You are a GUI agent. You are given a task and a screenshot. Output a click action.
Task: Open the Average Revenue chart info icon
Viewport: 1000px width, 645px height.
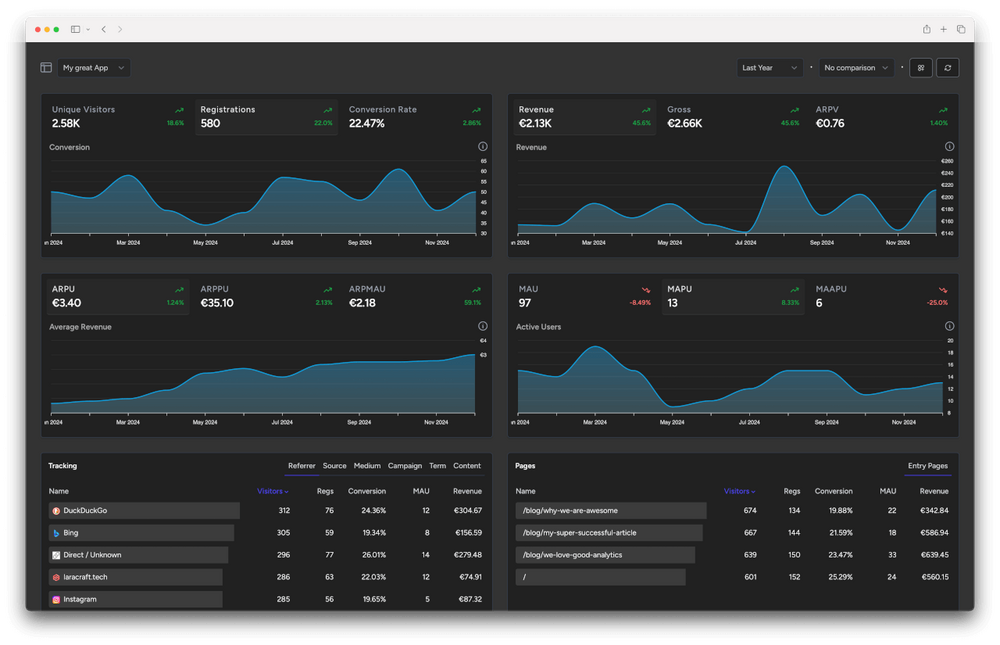click(x=483, y=326)
